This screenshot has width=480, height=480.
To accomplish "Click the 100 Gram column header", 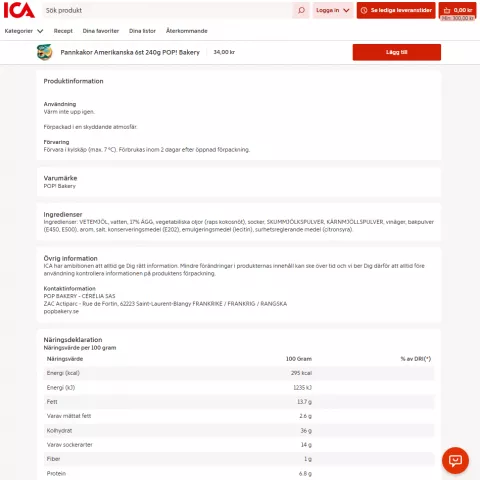I will [299, 359].
